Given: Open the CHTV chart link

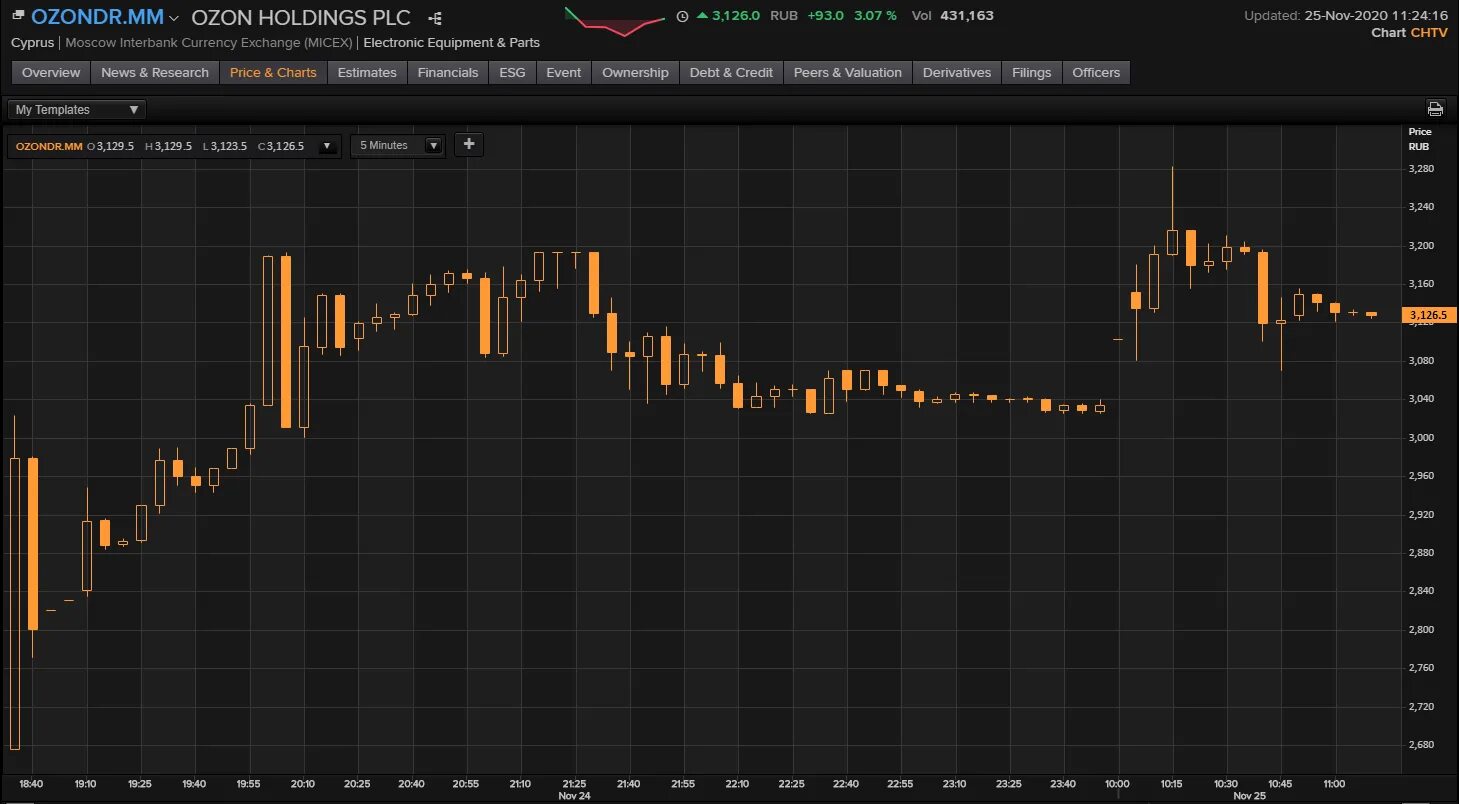Looking at the screenshot, I should [1429, 33].
